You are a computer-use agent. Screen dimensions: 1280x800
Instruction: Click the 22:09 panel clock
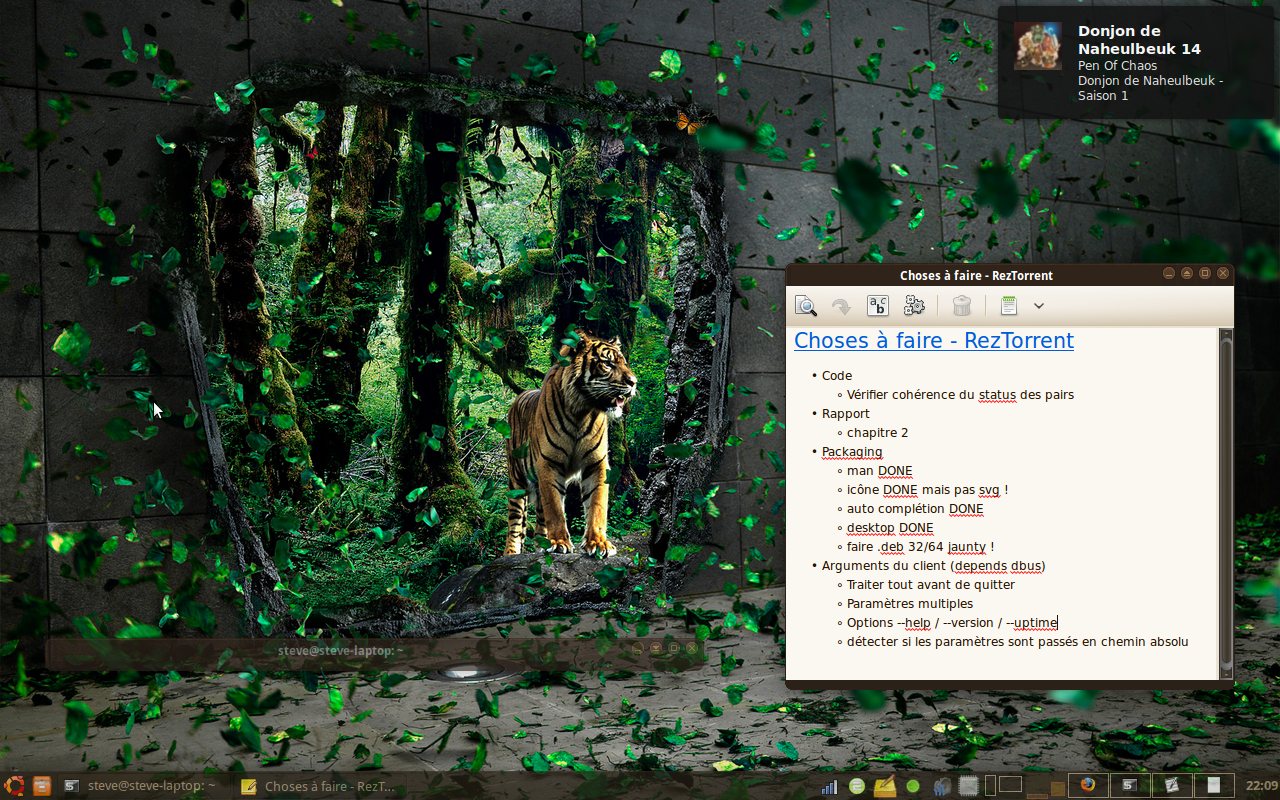[1262, 786]
